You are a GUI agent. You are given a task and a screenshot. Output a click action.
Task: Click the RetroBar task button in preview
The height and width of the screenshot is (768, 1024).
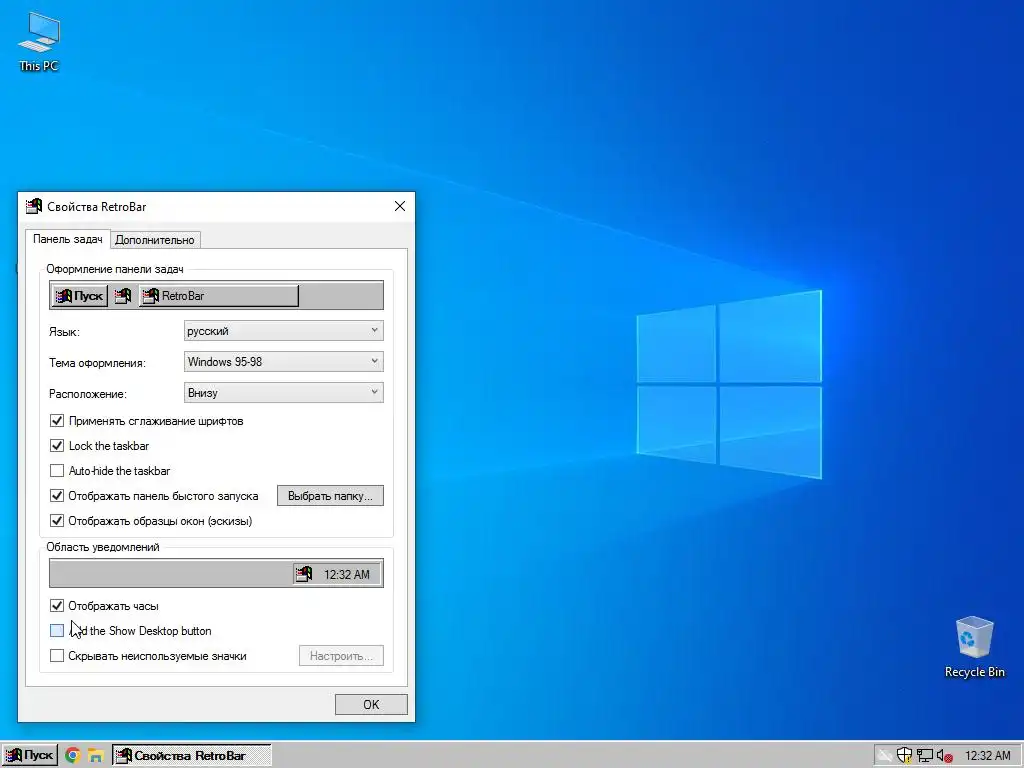(x=219, y=296)
